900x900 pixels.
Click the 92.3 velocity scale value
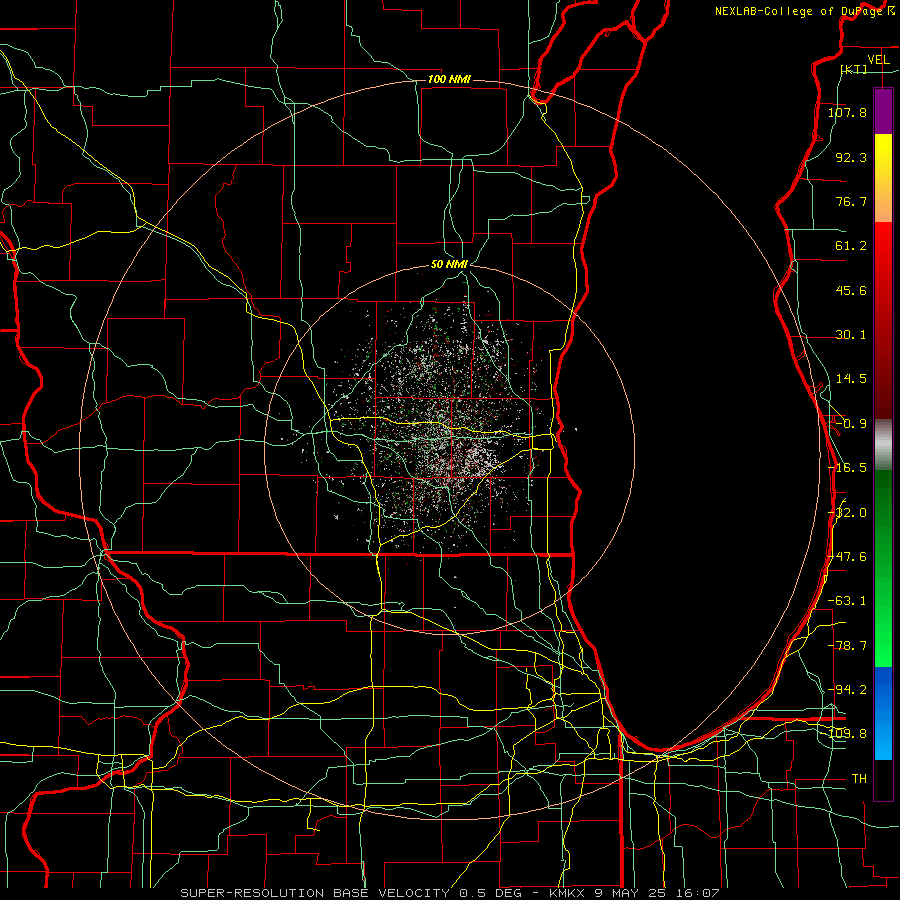(x=851, y=157)
